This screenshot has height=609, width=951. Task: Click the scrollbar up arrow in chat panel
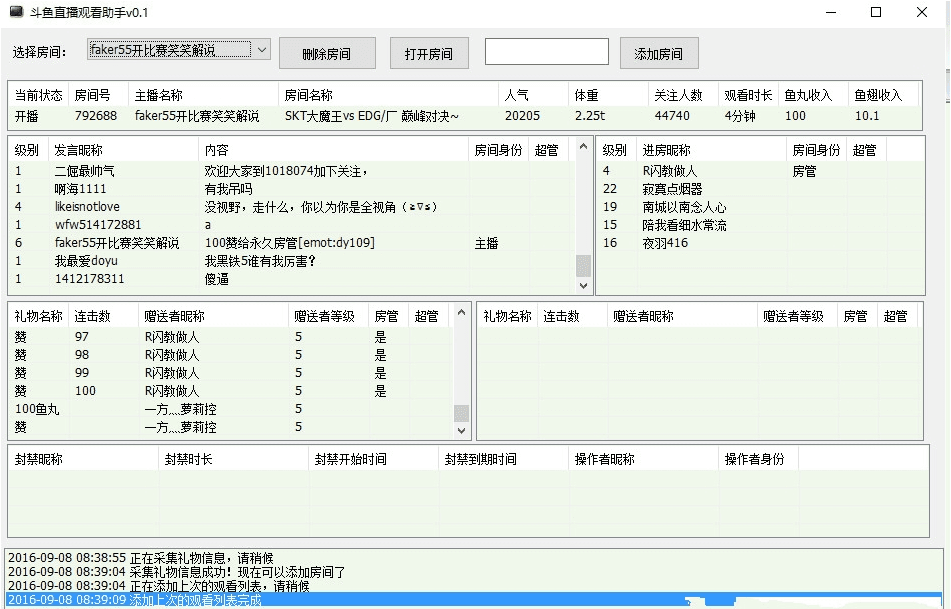coord(584,144)
